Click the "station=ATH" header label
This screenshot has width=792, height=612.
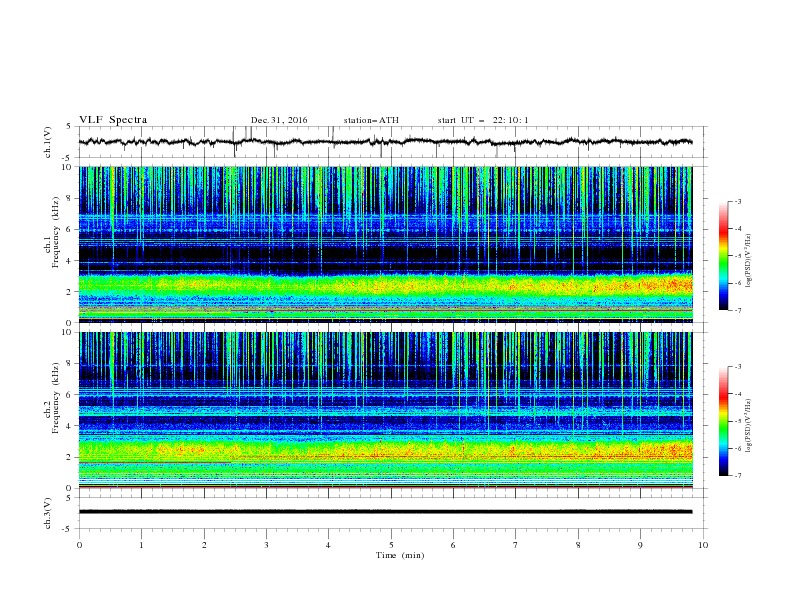pos(371,120)
